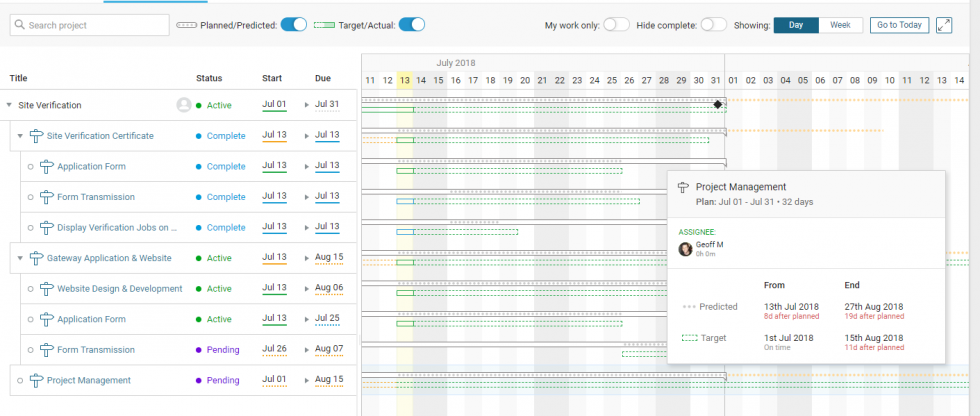Click the Go to Today button

[x=899, y=25]
